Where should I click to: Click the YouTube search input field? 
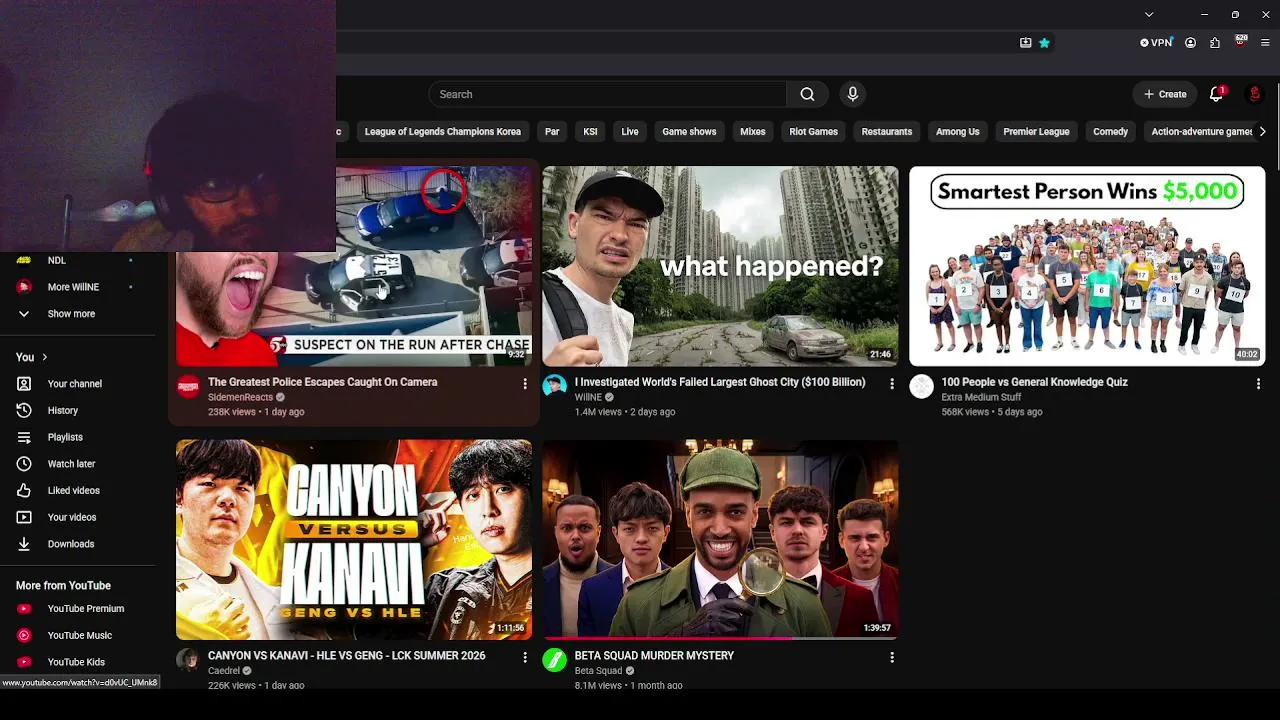[x=608, y=94]
